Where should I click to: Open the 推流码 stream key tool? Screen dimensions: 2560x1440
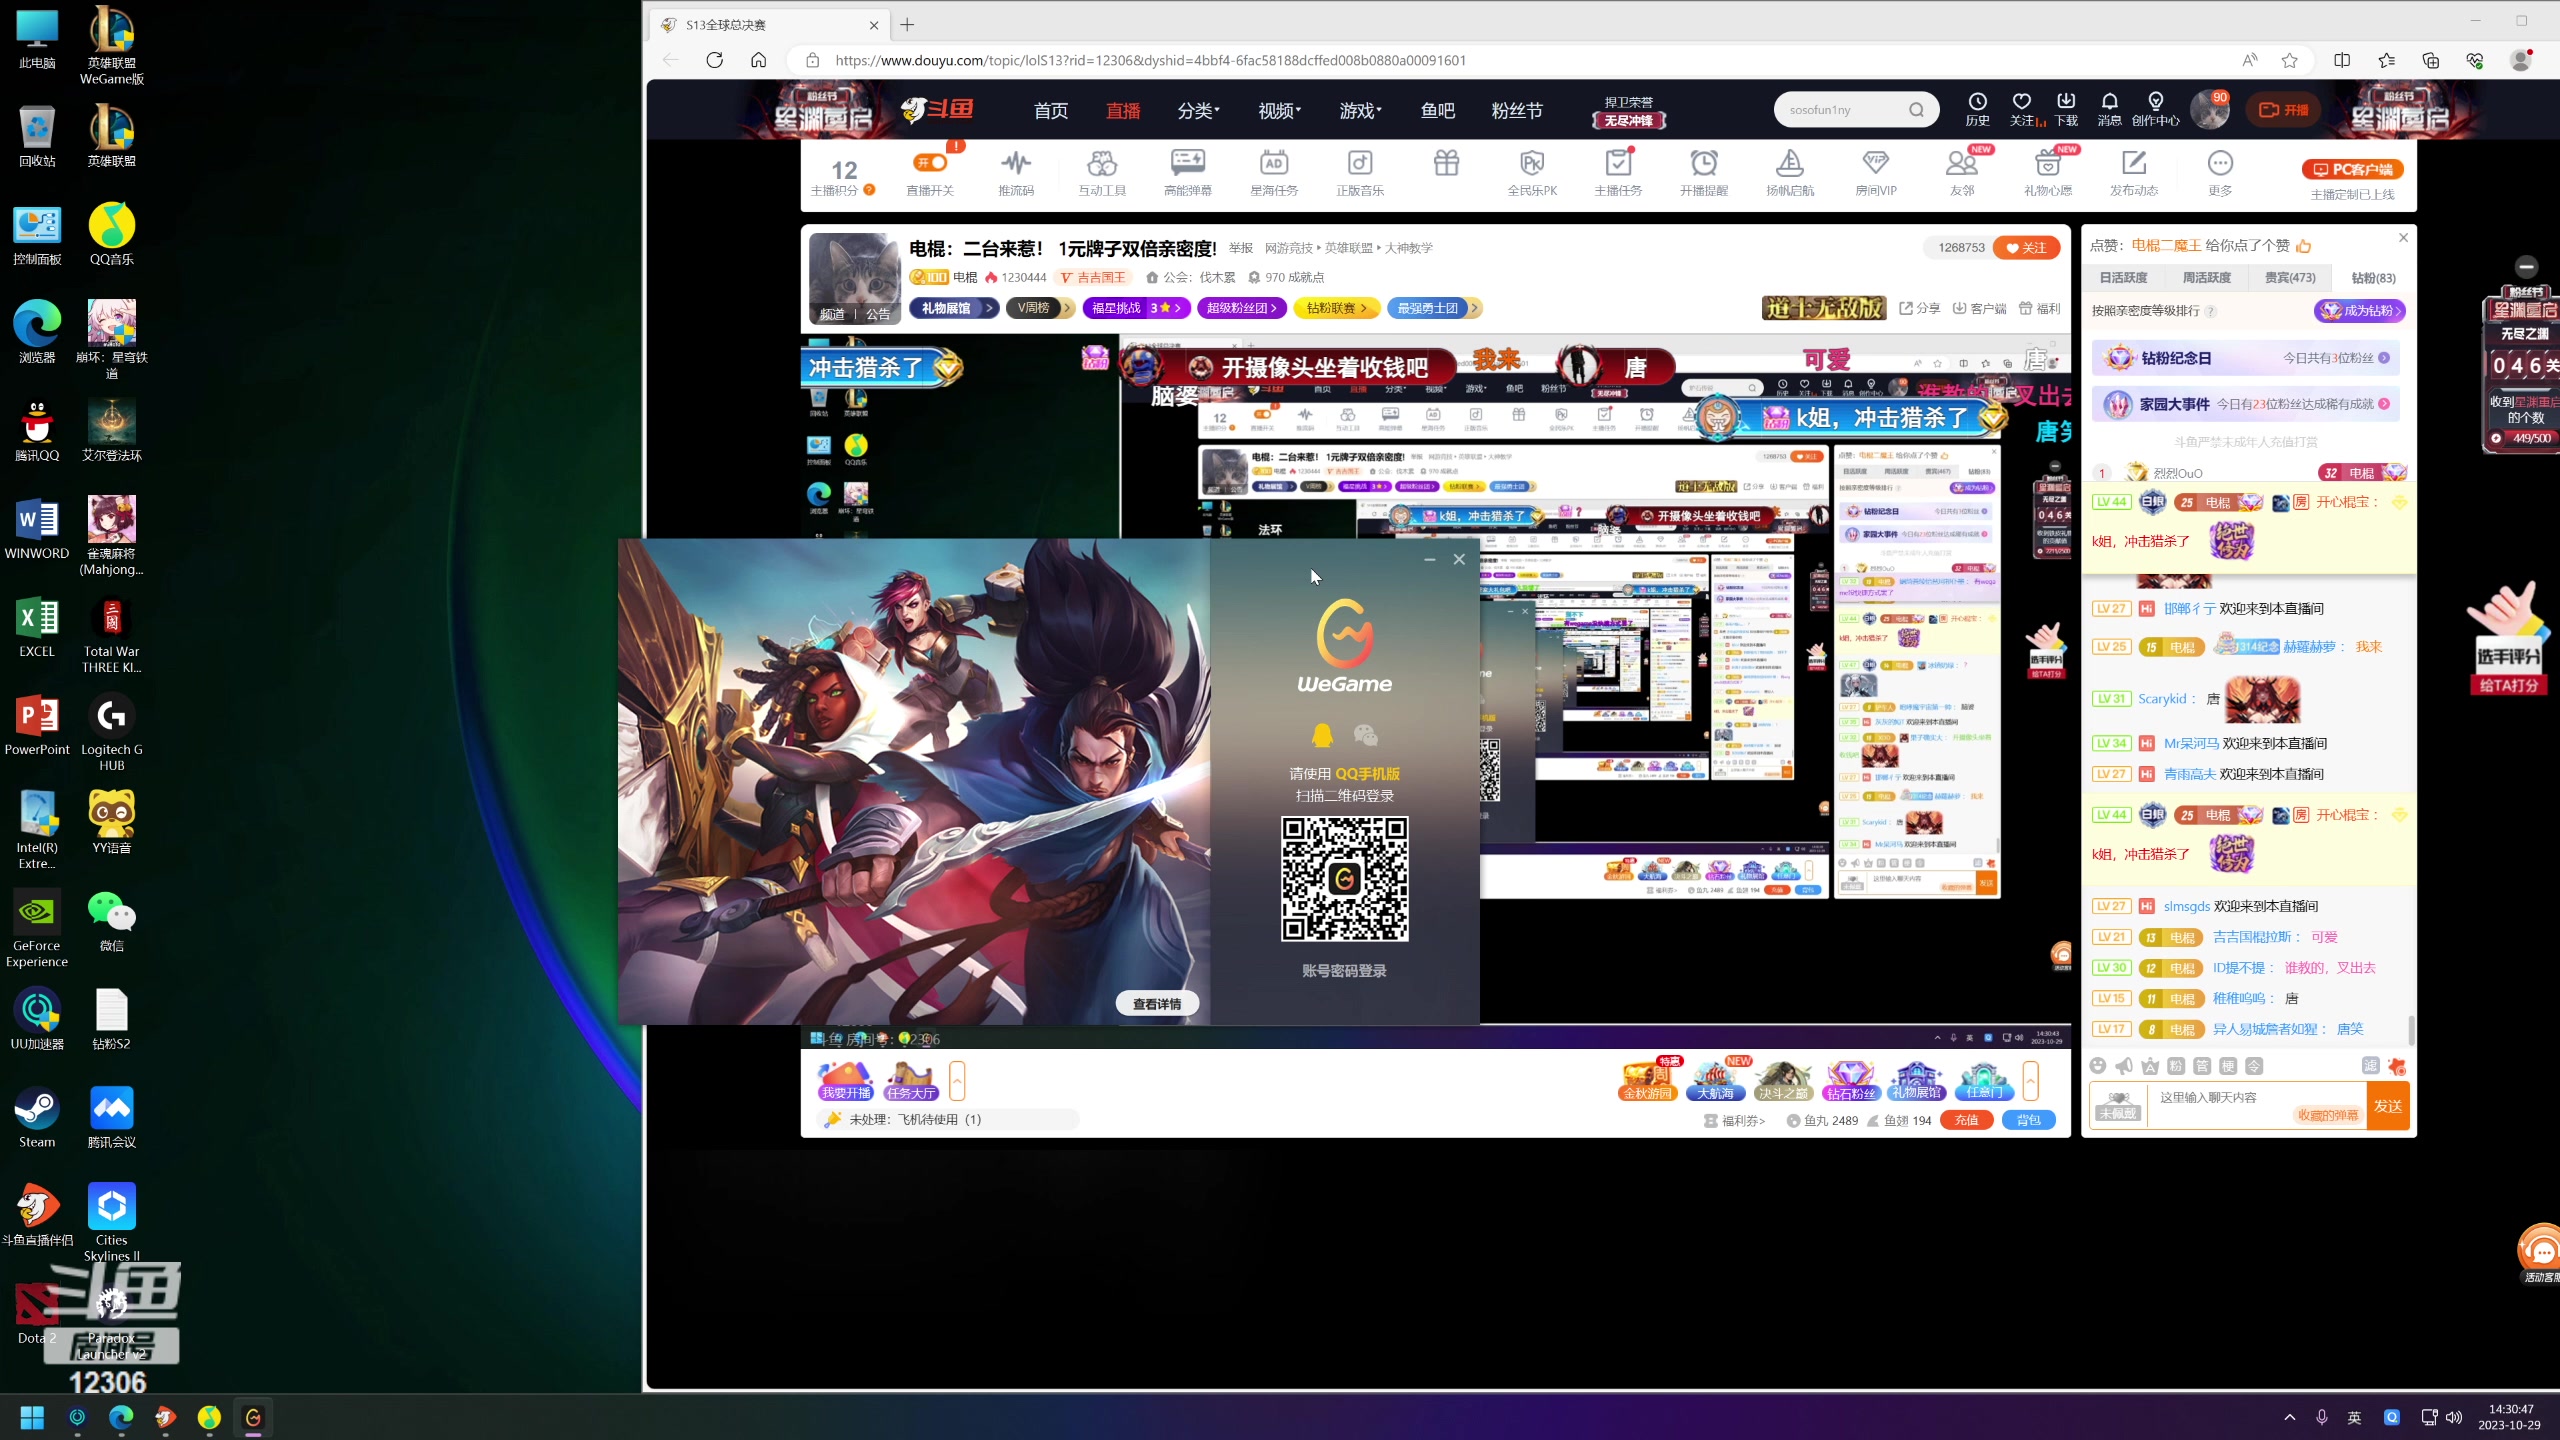[x=1016, y=172]
